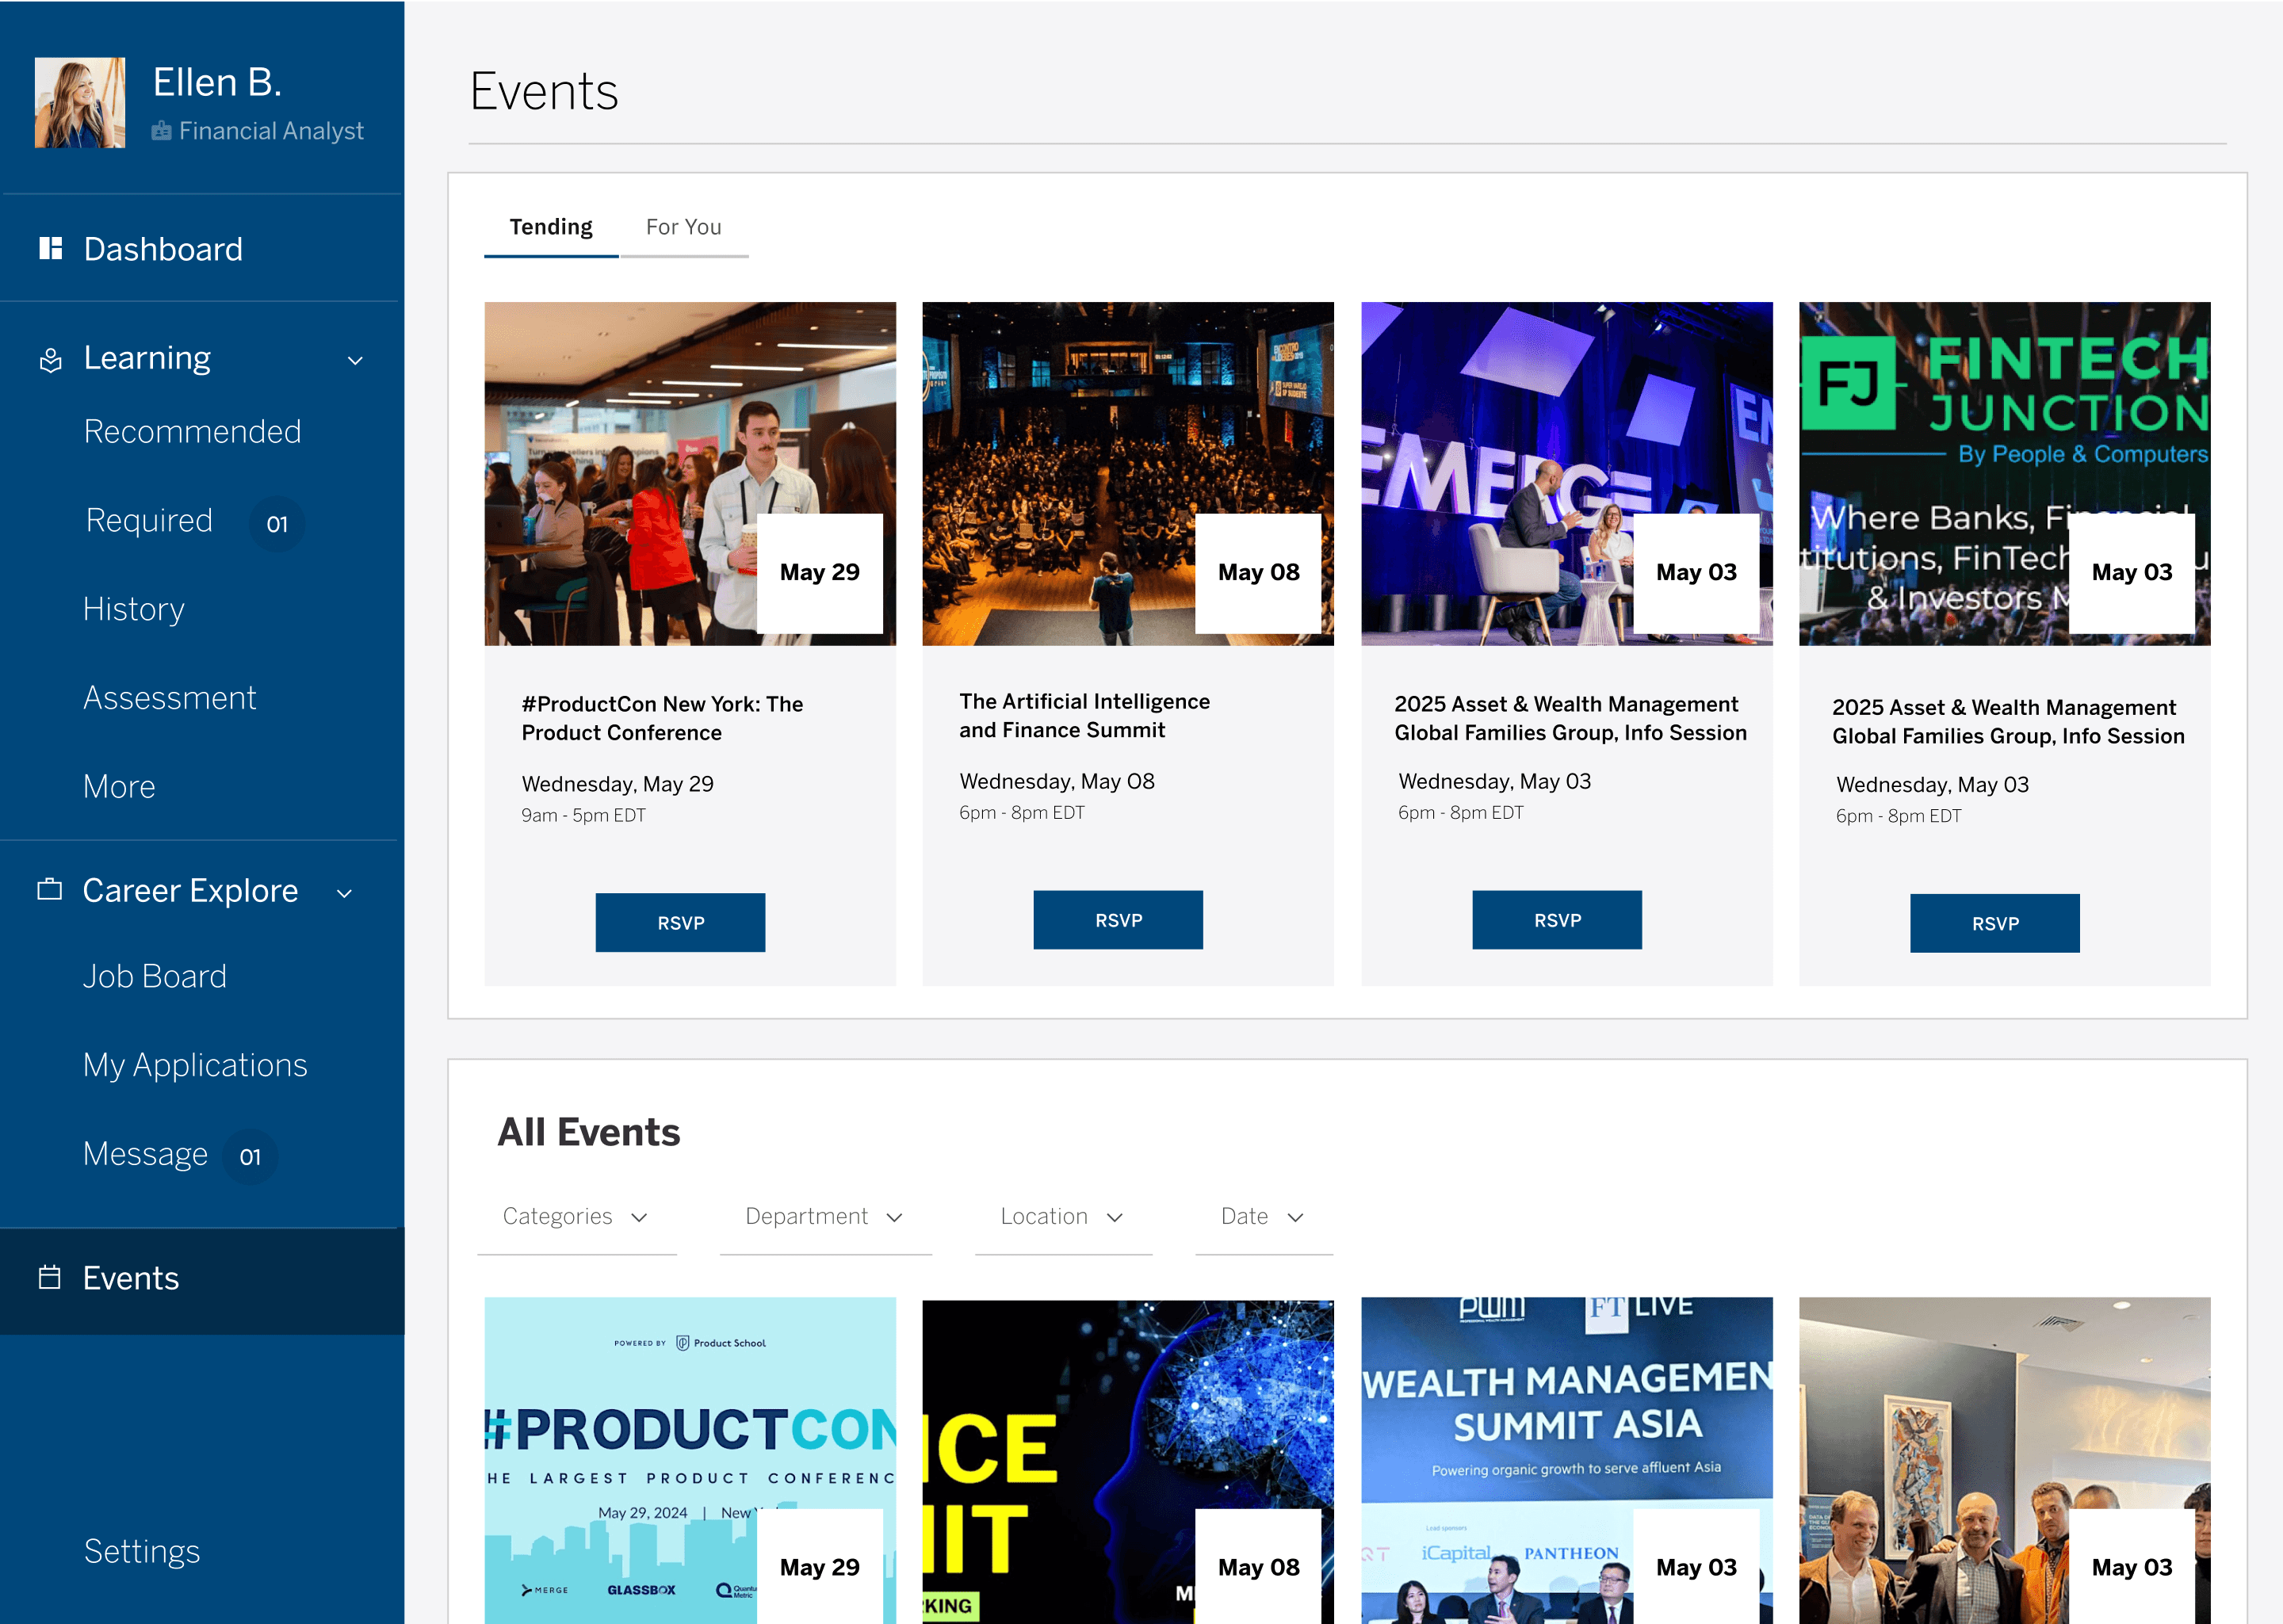Open the Date filter dropdown

(1264, 1217)
